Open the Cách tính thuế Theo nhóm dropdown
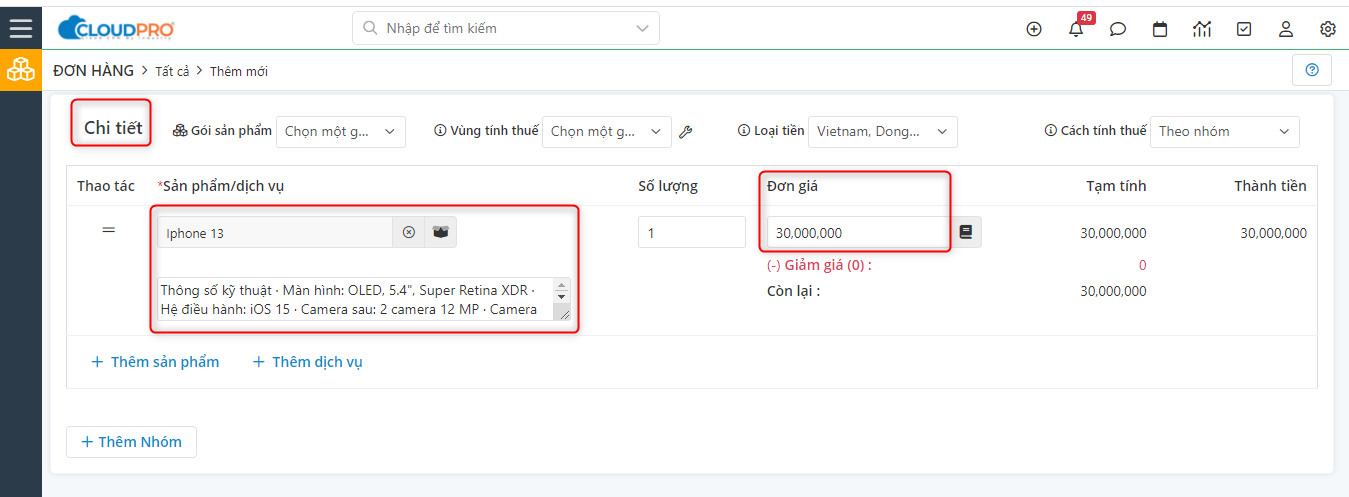The image size is (1349, 497). pos(1225,131)
